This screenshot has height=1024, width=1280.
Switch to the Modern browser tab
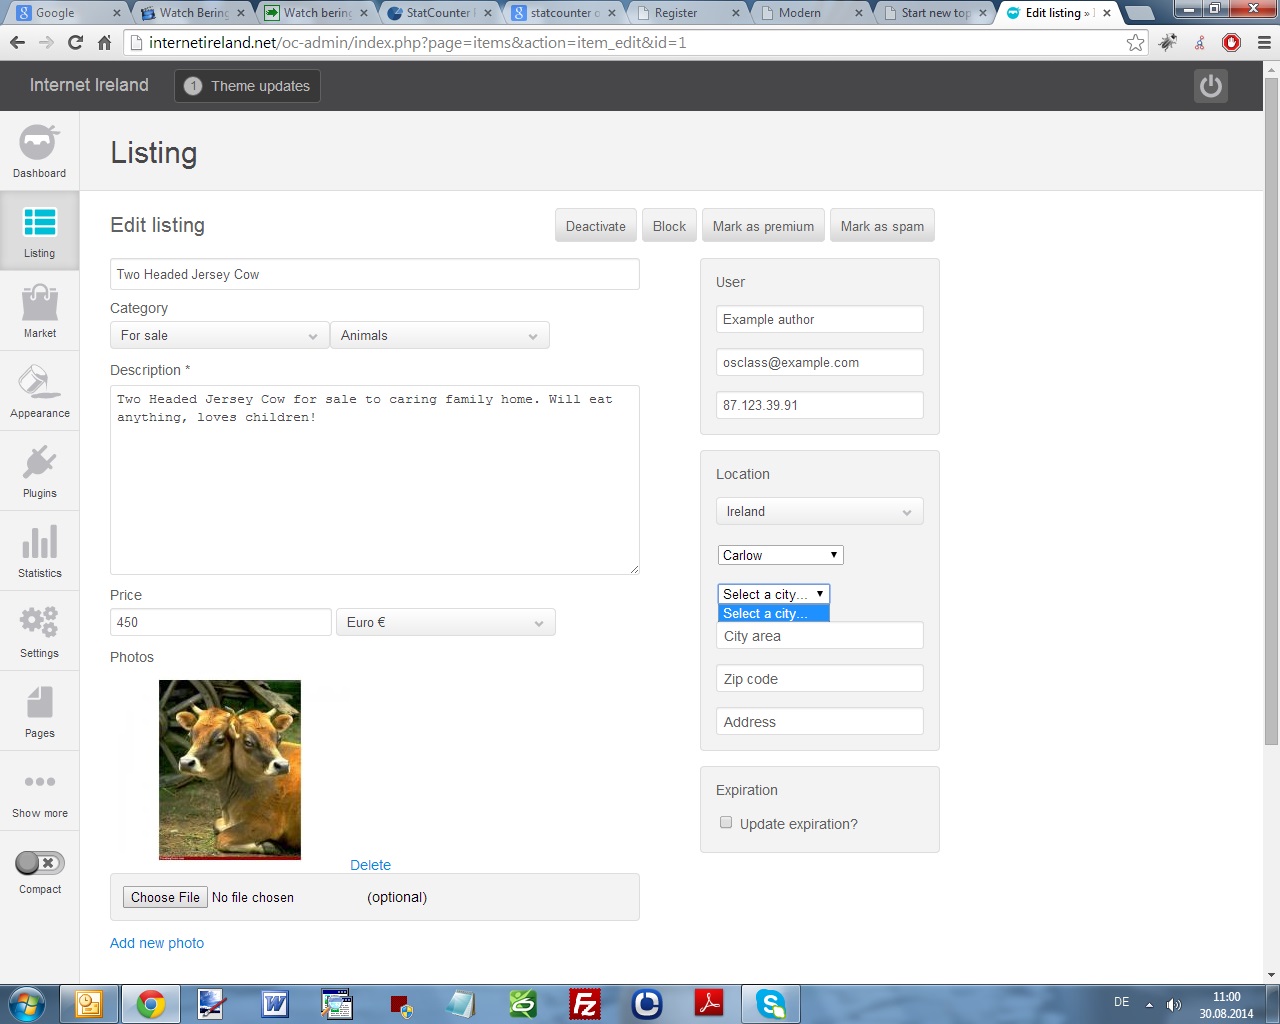(810, 13)
